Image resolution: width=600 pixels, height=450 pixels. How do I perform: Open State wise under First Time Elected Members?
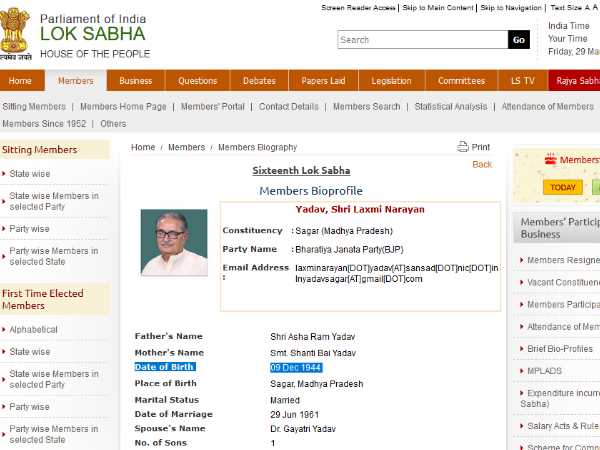point(29,352)
